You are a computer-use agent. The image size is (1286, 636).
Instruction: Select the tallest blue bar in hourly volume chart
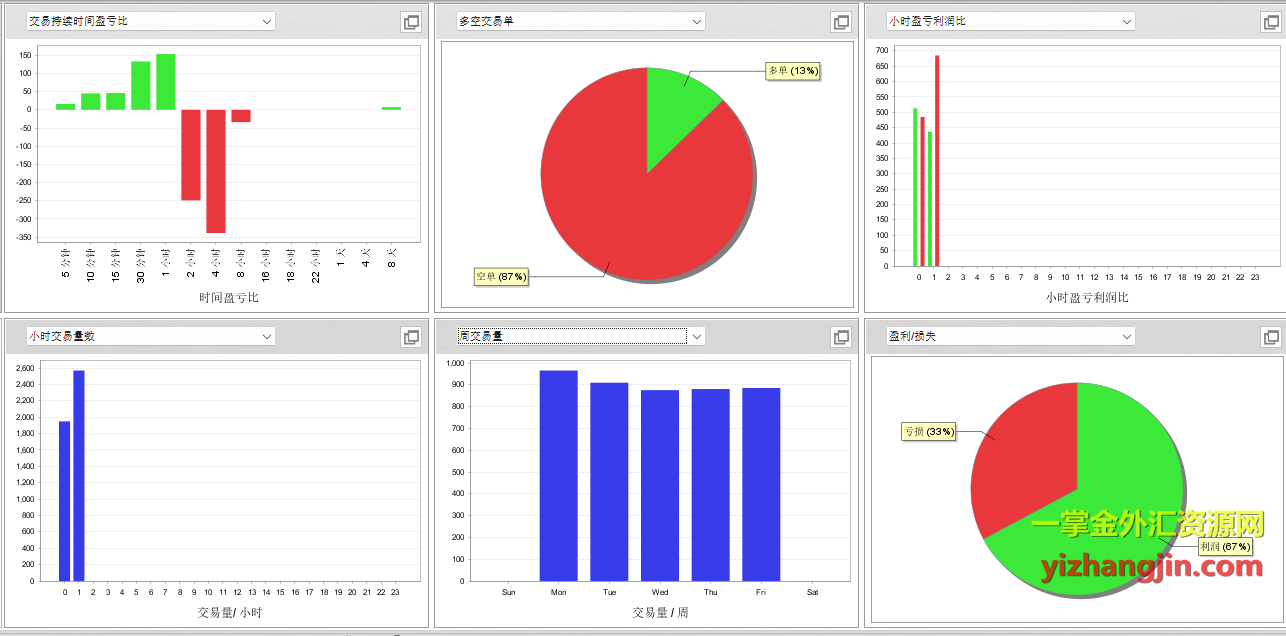pos(79,475)
